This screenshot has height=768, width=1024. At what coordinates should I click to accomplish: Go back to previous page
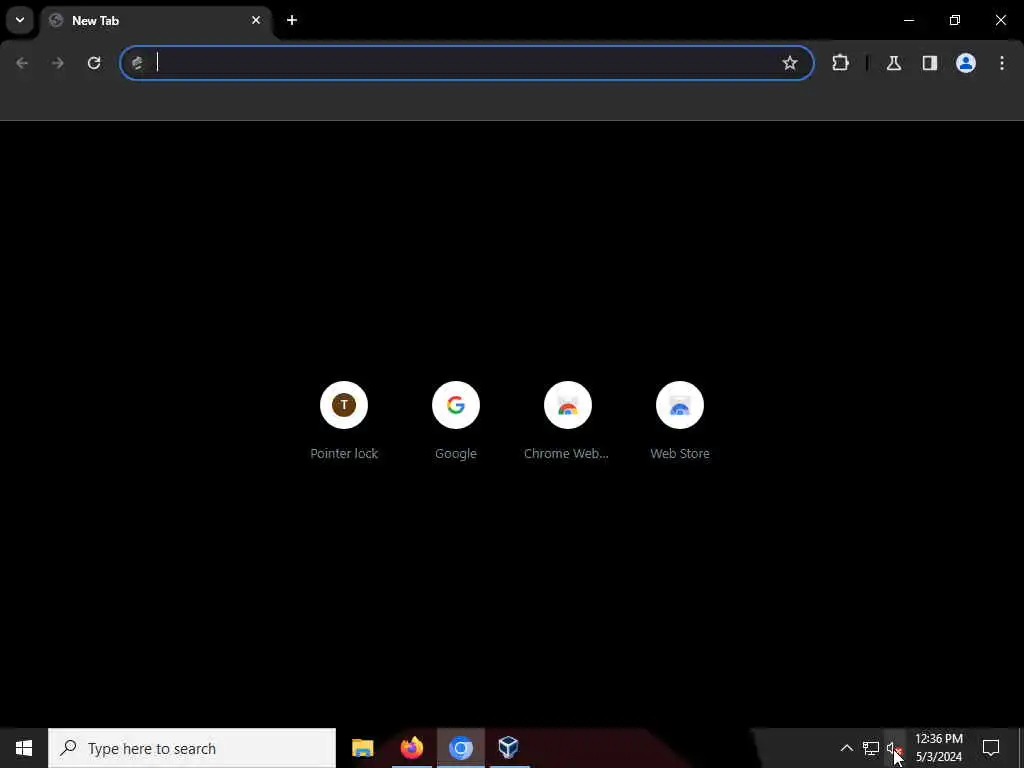[x=22, y=63]
